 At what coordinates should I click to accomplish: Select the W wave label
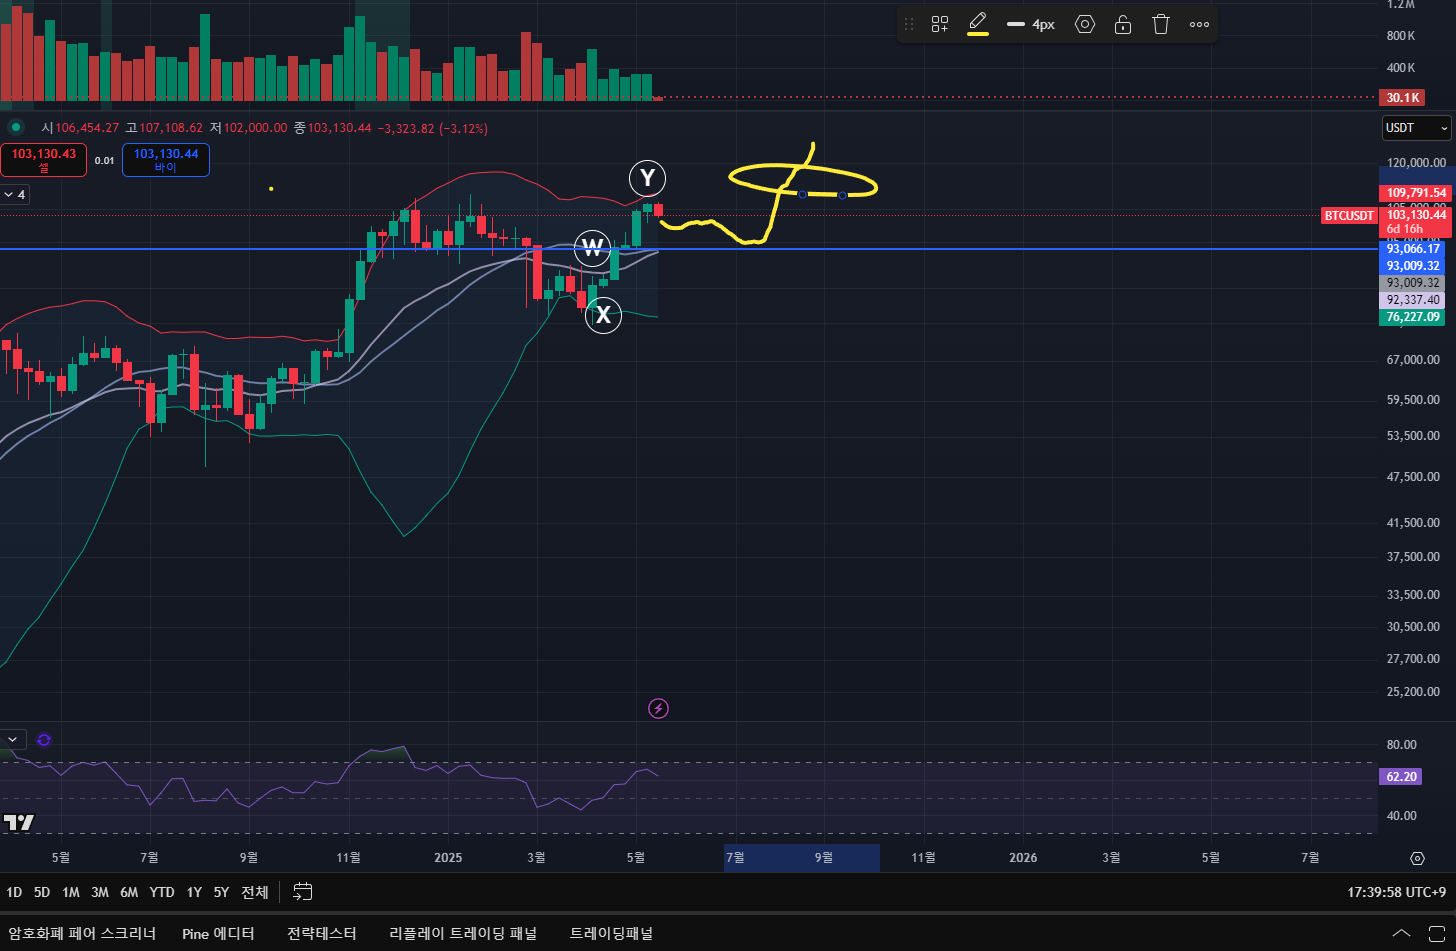coord(593,247)
